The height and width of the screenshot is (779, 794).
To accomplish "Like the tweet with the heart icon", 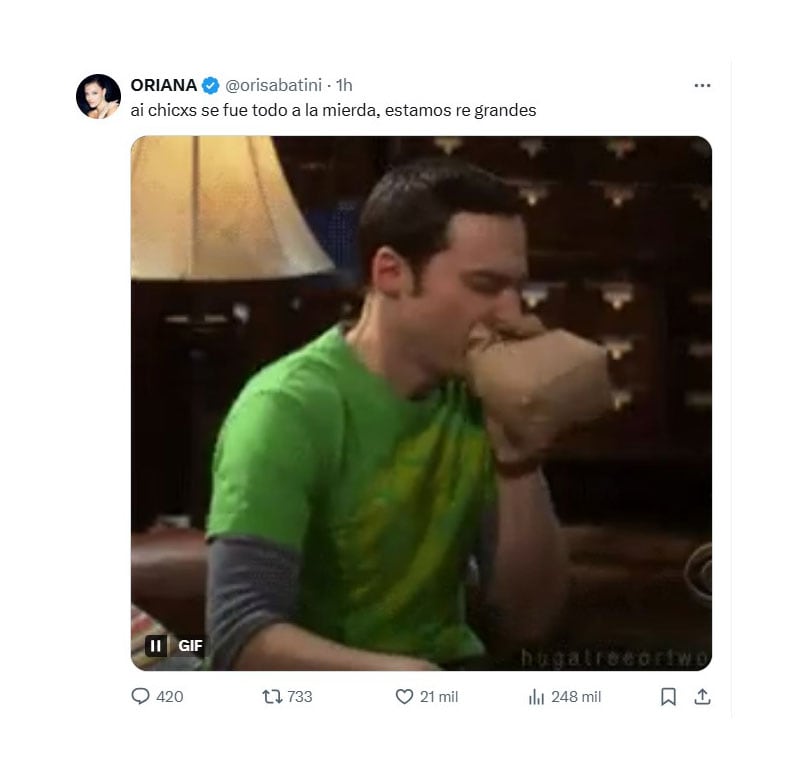I will click(x=404, y=697).
